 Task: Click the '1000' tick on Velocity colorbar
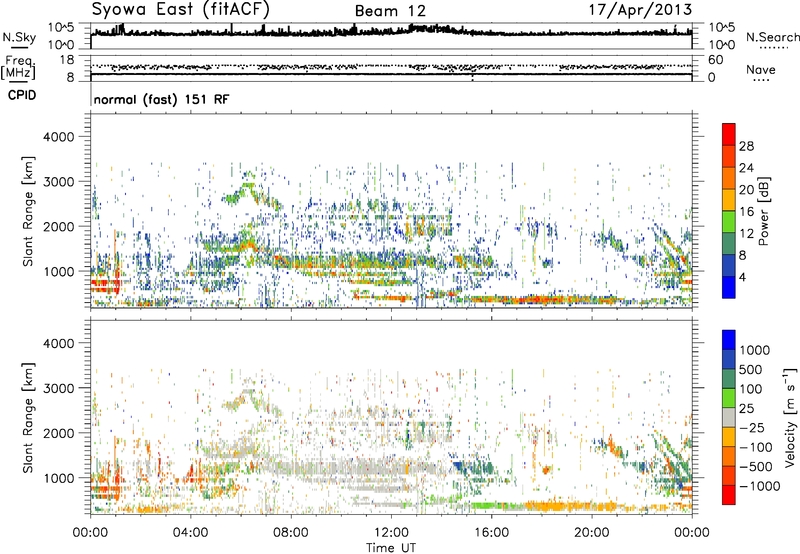[755, 350]
